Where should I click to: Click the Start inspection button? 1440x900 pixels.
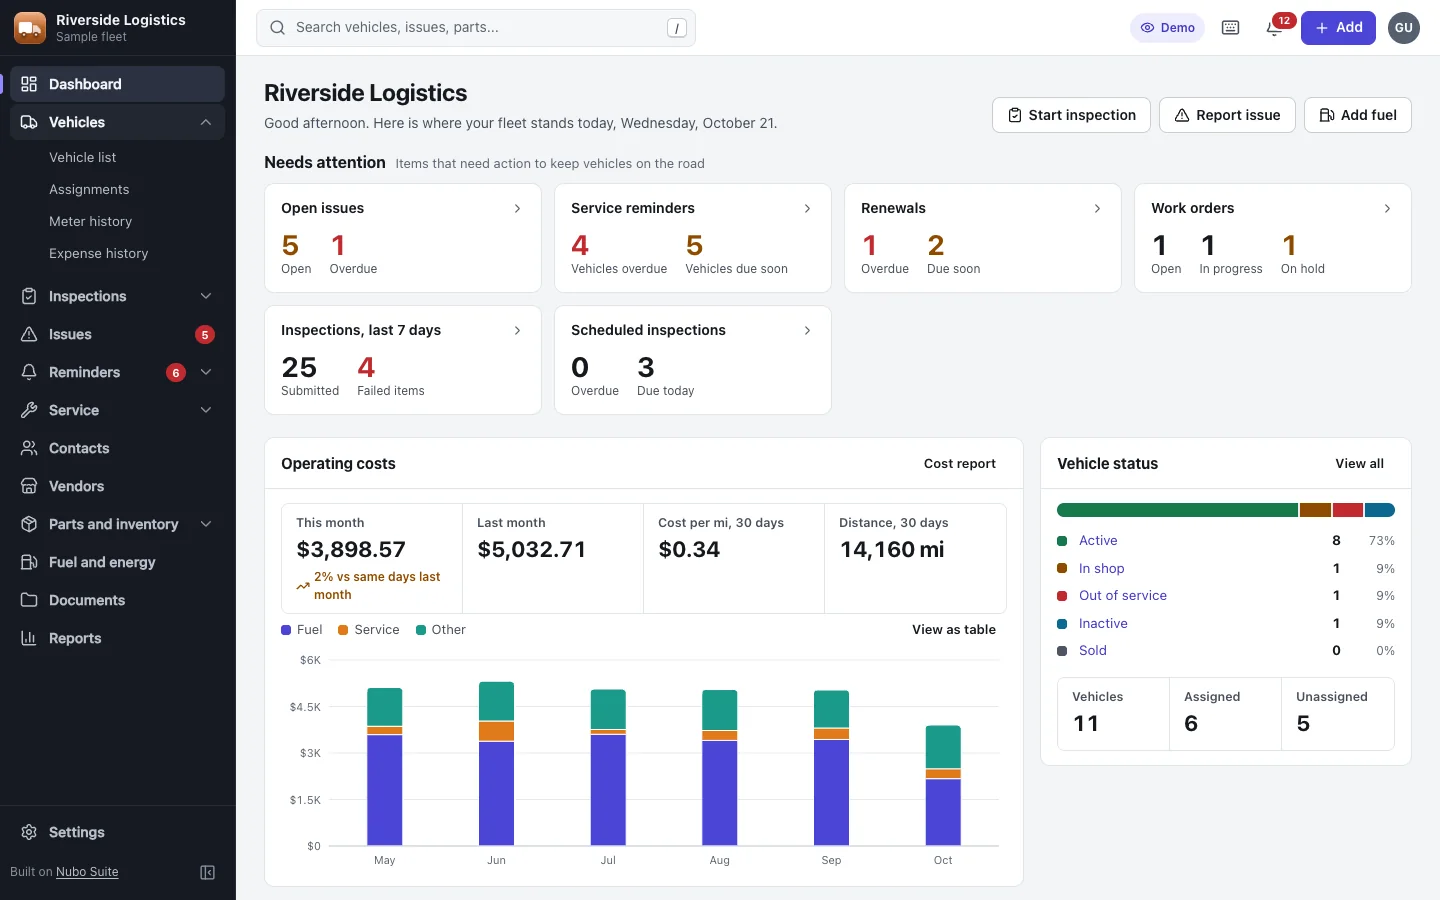pos(1071,115)
